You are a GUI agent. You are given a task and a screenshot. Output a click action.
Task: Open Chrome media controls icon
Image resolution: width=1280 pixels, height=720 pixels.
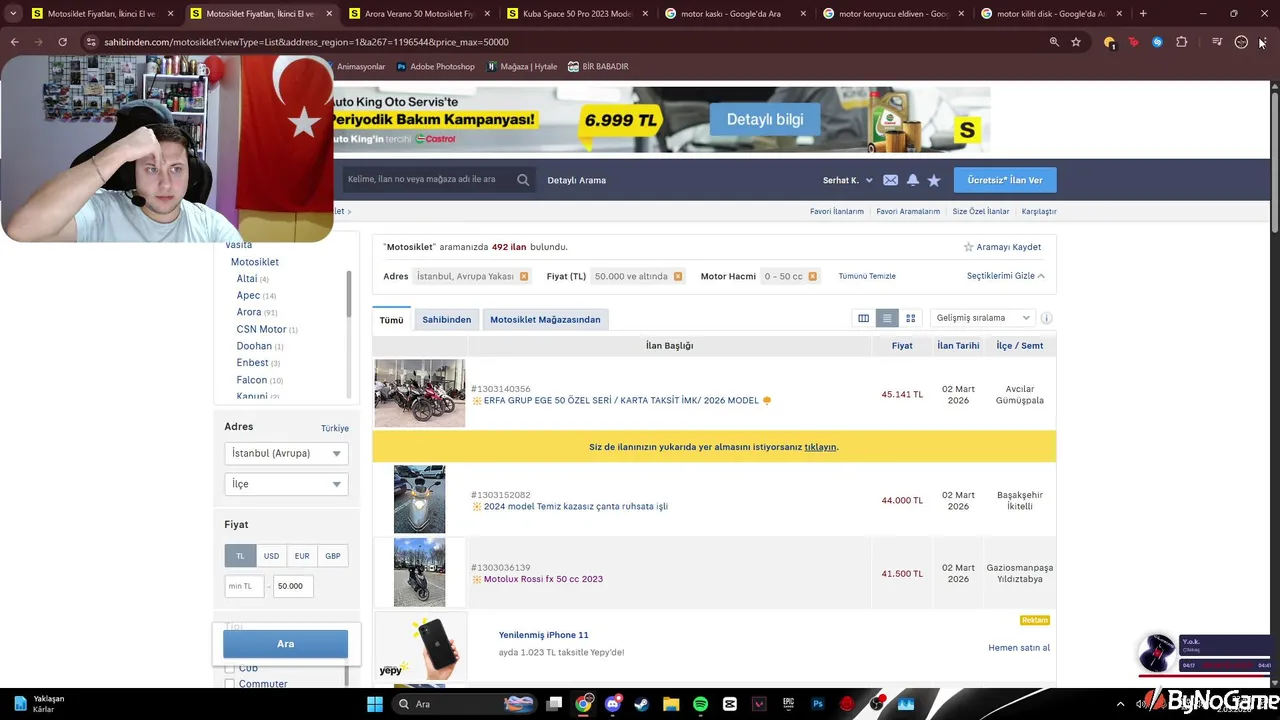1217,42
